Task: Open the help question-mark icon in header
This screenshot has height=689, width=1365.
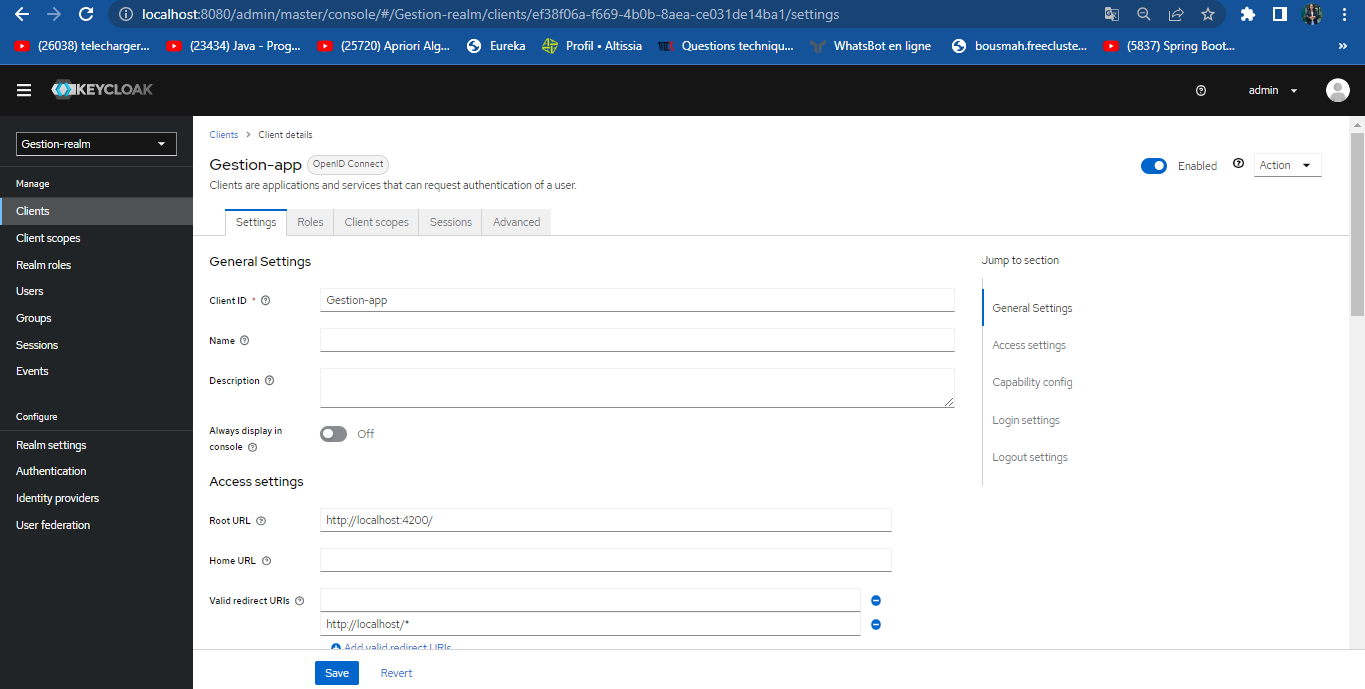Action: [x=1201, y=90]
